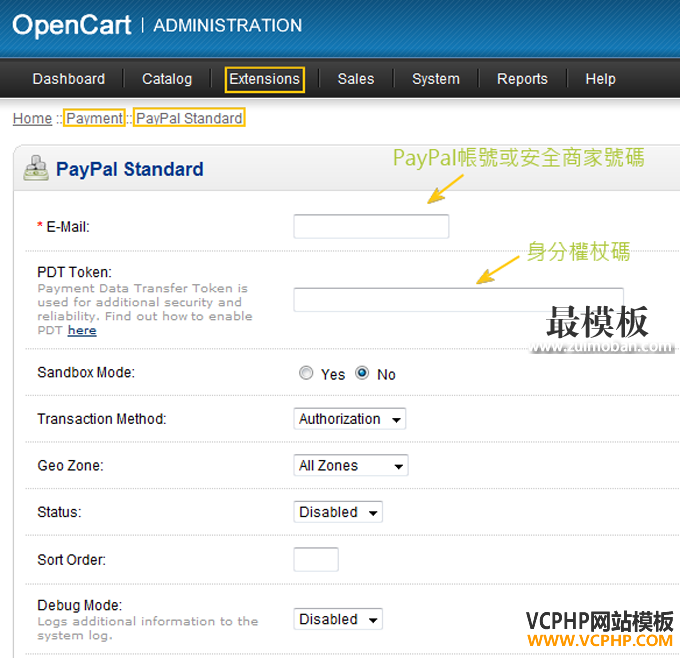Open the Dashboard menu
The width and height of the screenshot is (680, 658).
pos(68,79)
